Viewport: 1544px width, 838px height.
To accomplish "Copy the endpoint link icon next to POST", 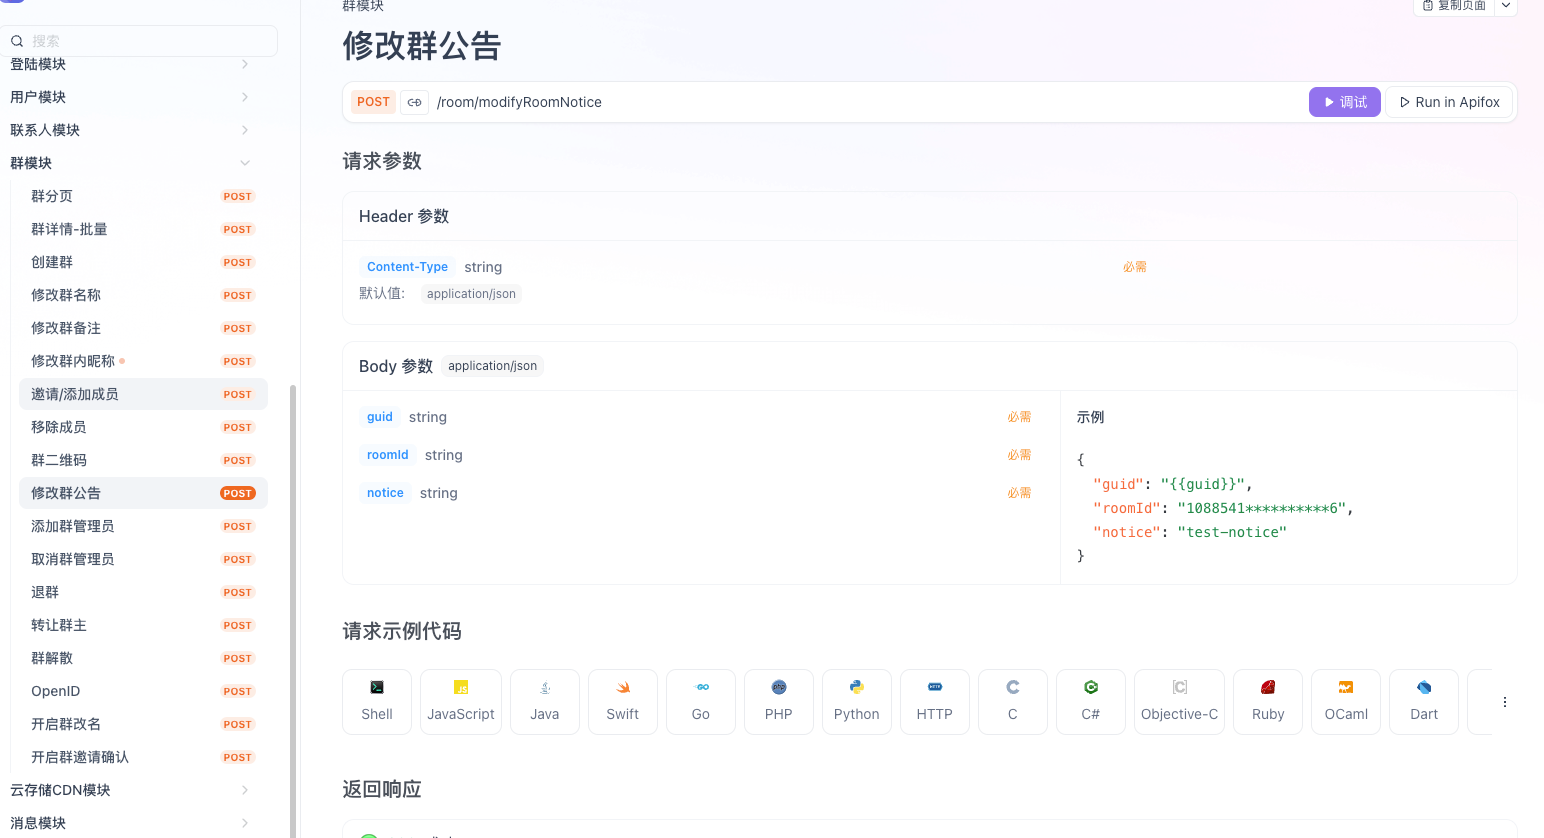I will pos(414,101).
